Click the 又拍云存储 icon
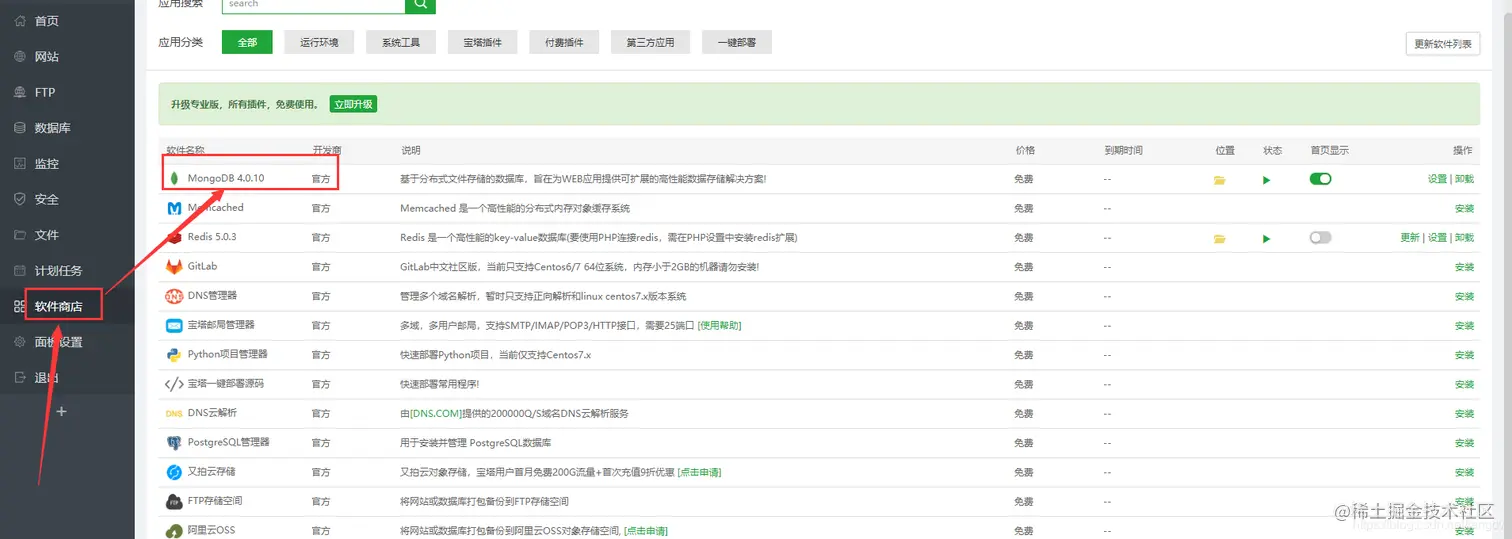This screenshot has width=1512, height=539. (174, 472)
